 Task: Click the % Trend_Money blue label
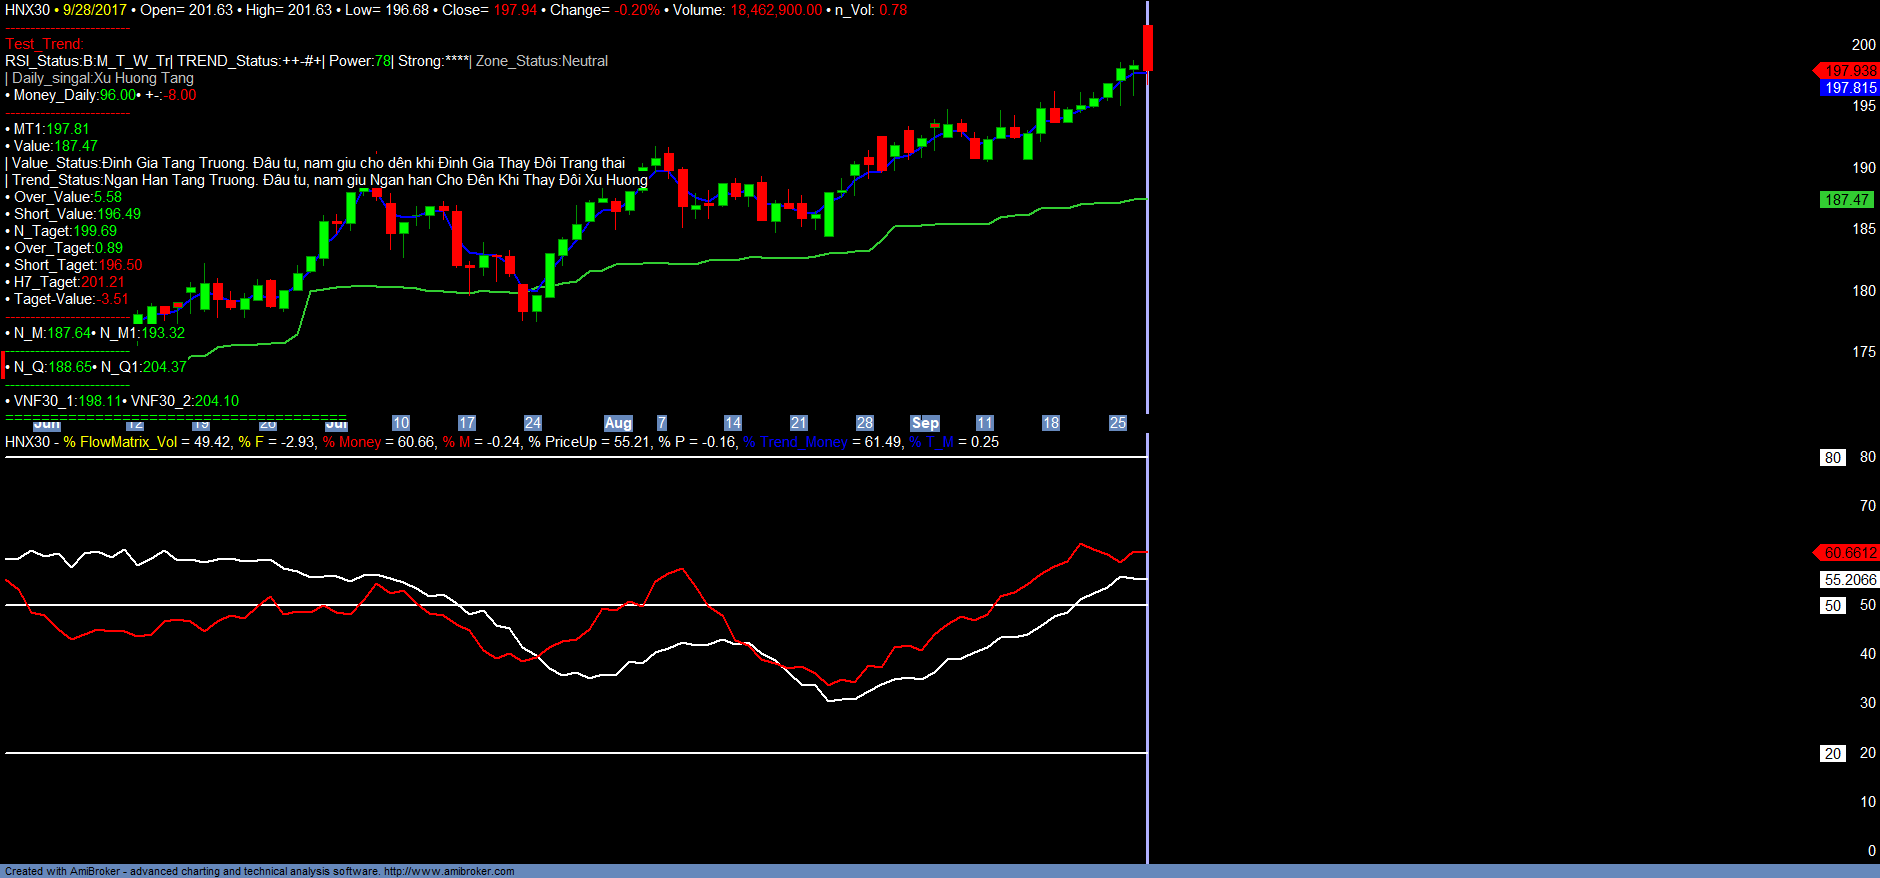click(795, 442)
